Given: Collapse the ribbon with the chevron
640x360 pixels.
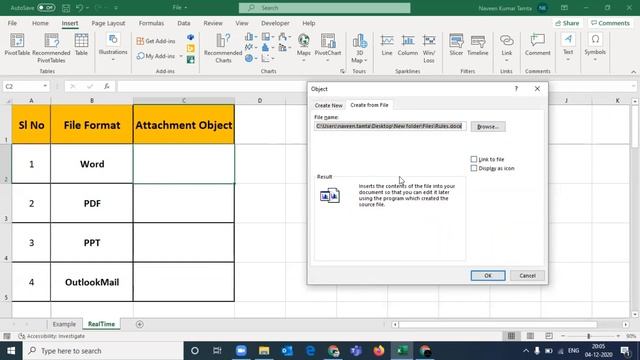Looking at the screenshot, I should tap(633, 72).
